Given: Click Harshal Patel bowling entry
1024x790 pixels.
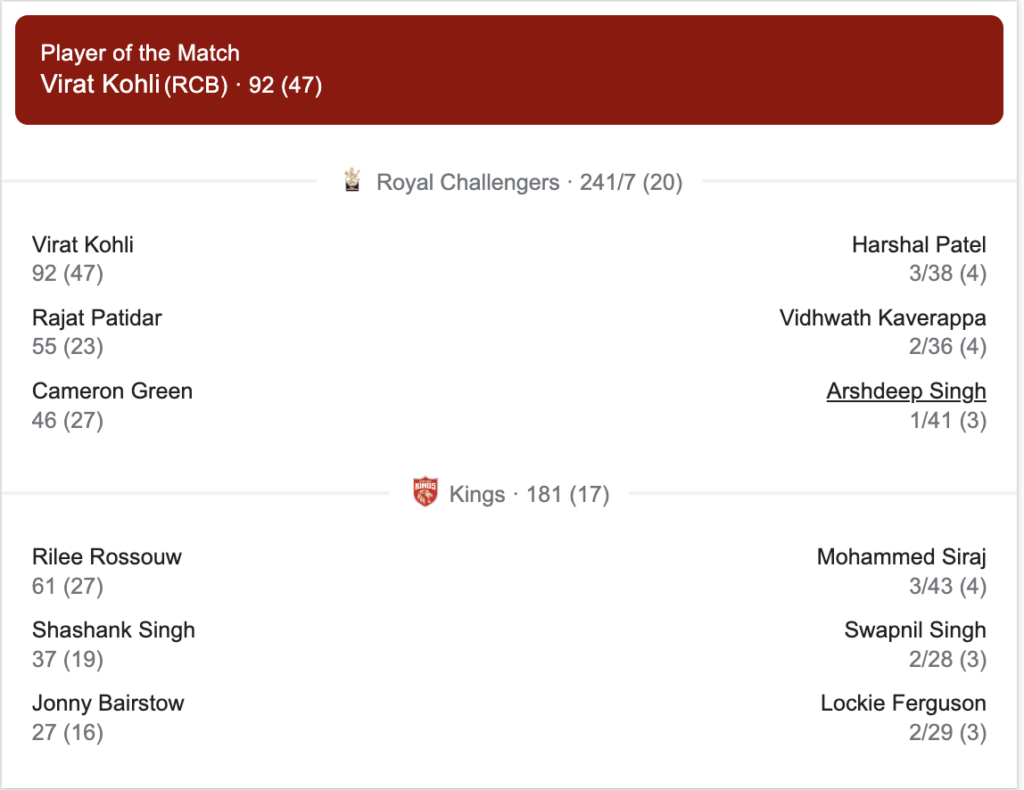Looking at the screenshot, I should (919, 259).
